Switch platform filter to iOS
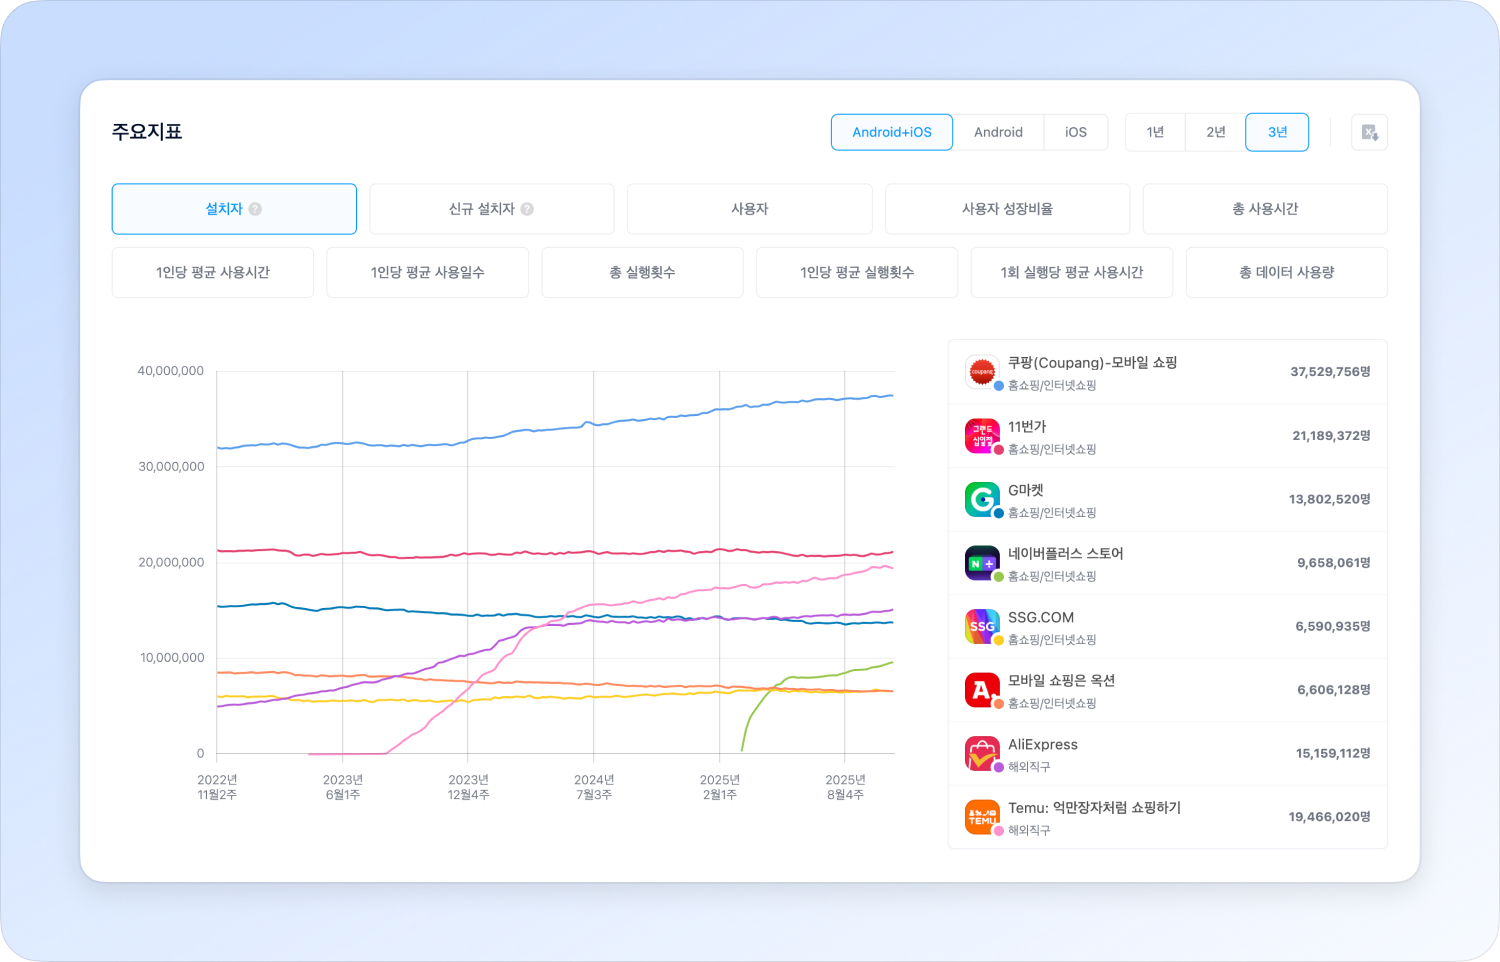 click(x=1075, y=132)
